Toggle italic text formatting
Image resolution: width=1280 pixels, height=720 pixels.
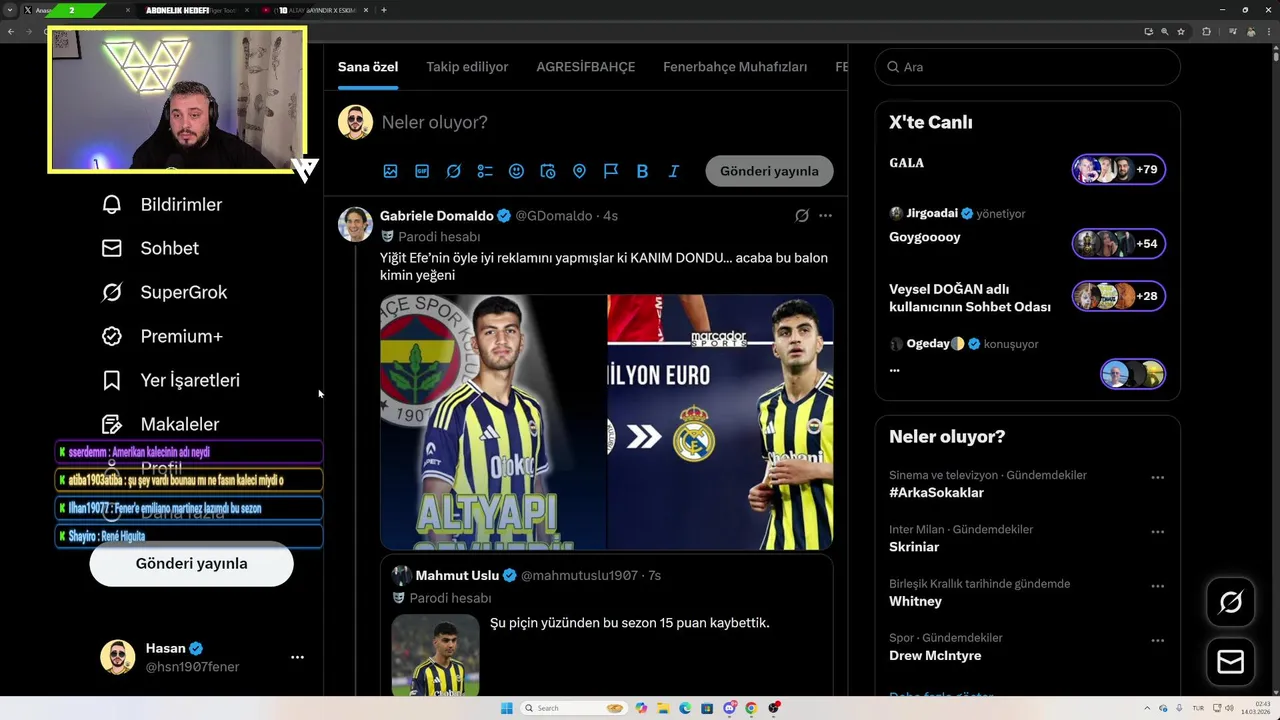click(674, 171)
